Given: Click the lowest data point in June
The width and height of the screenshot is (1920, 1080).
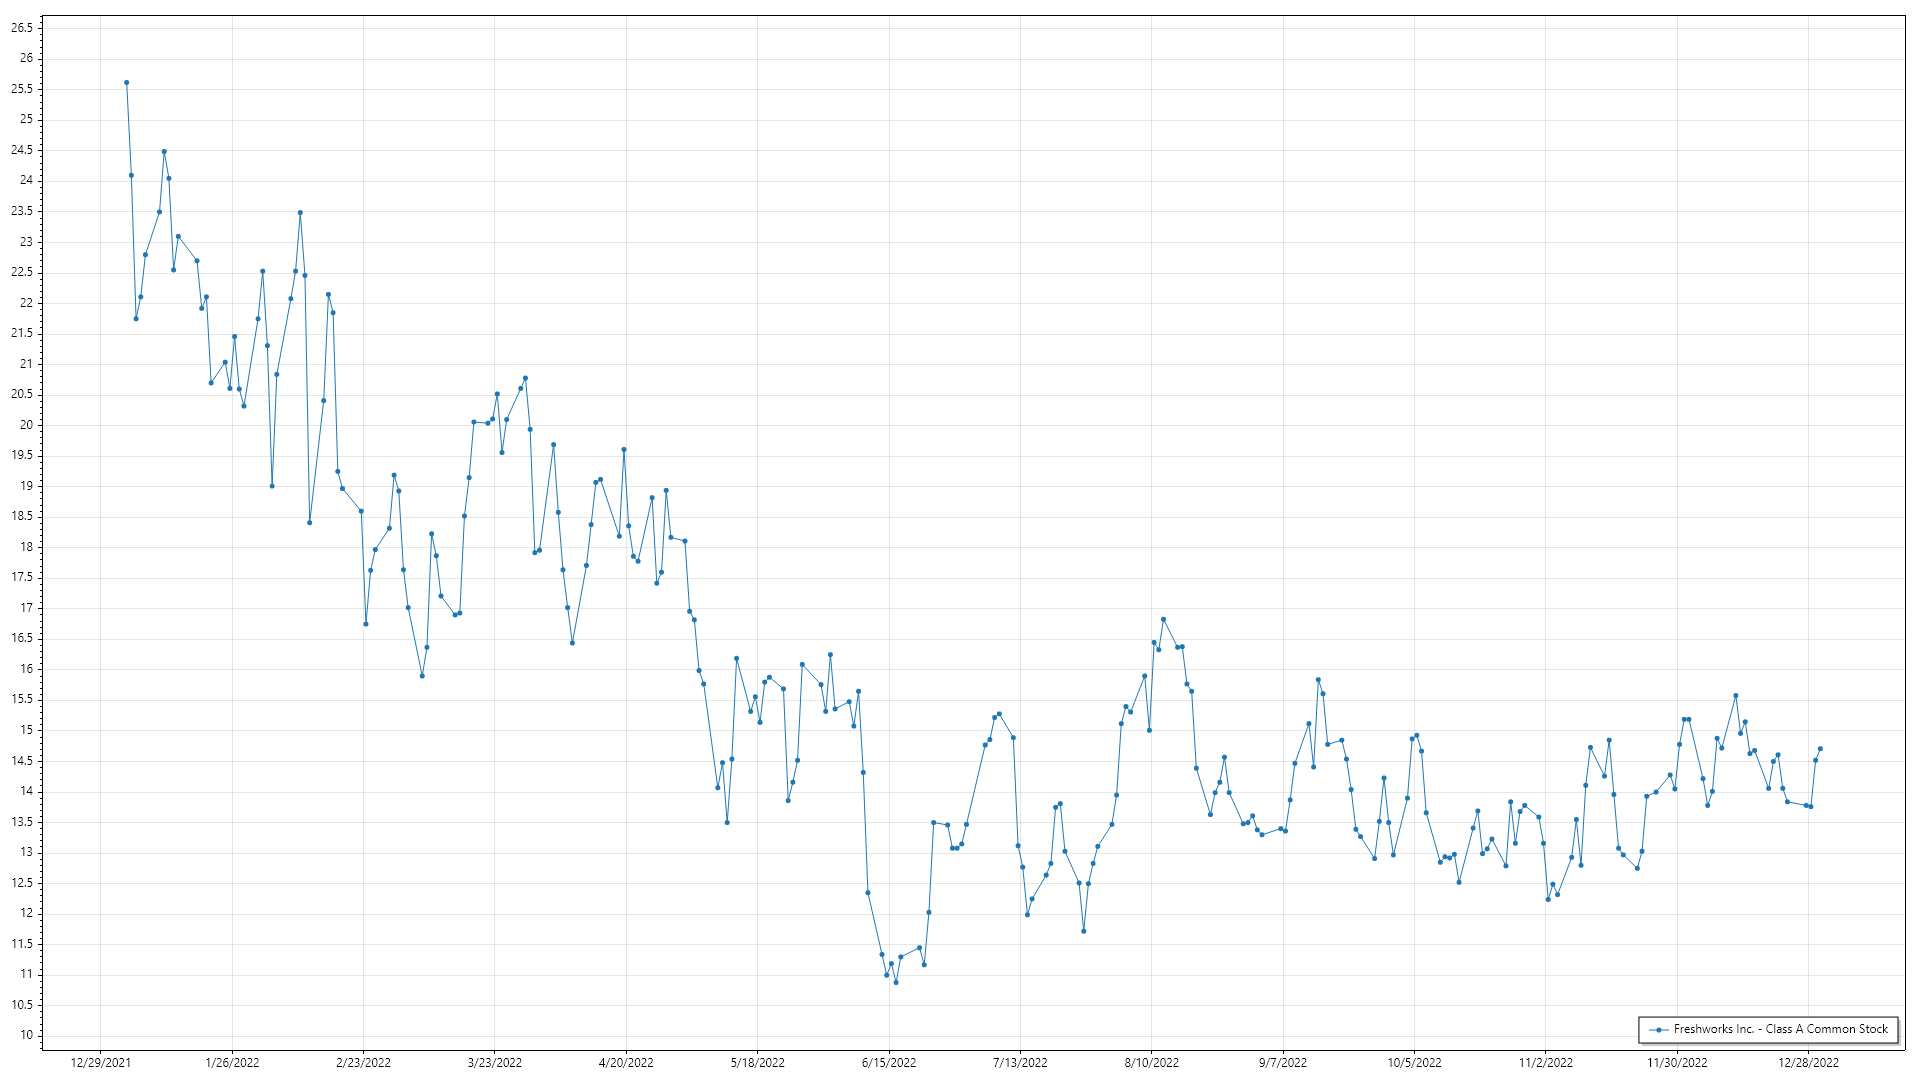Looking at the screenshot, I should (896, 982).
